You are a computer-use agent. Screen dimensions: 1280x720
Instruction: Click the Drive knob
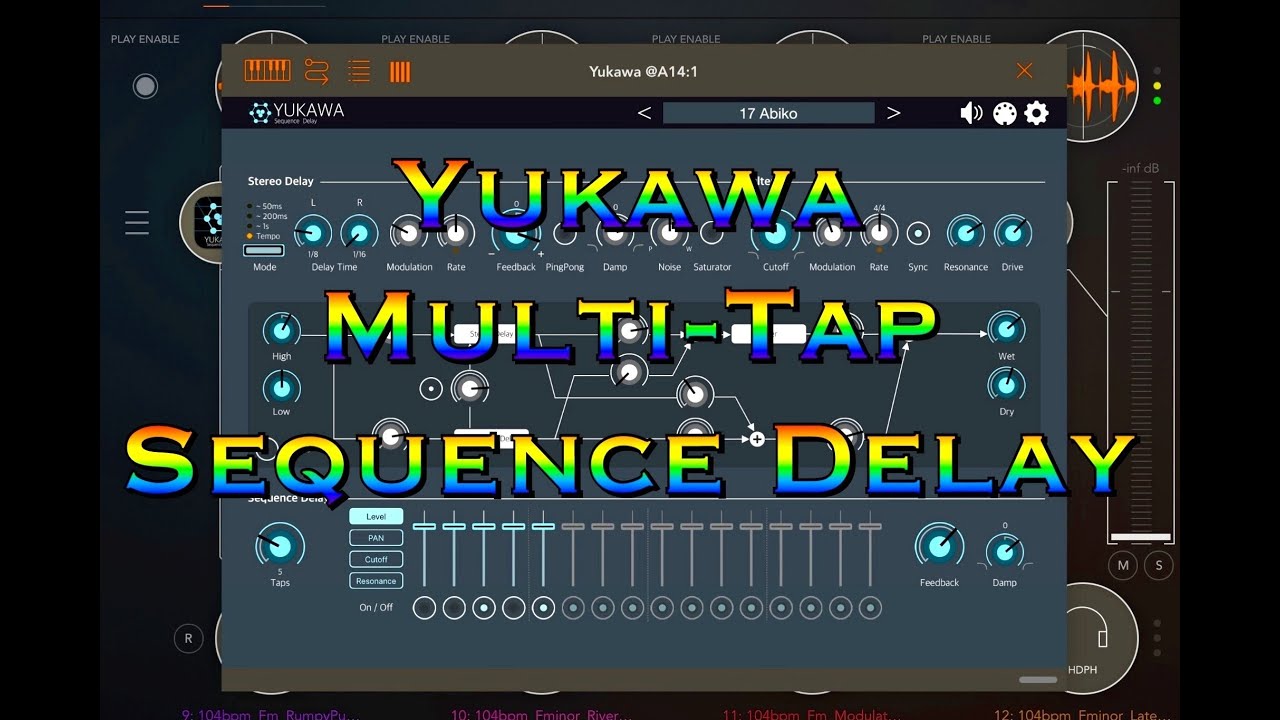tap(1012, 234)
